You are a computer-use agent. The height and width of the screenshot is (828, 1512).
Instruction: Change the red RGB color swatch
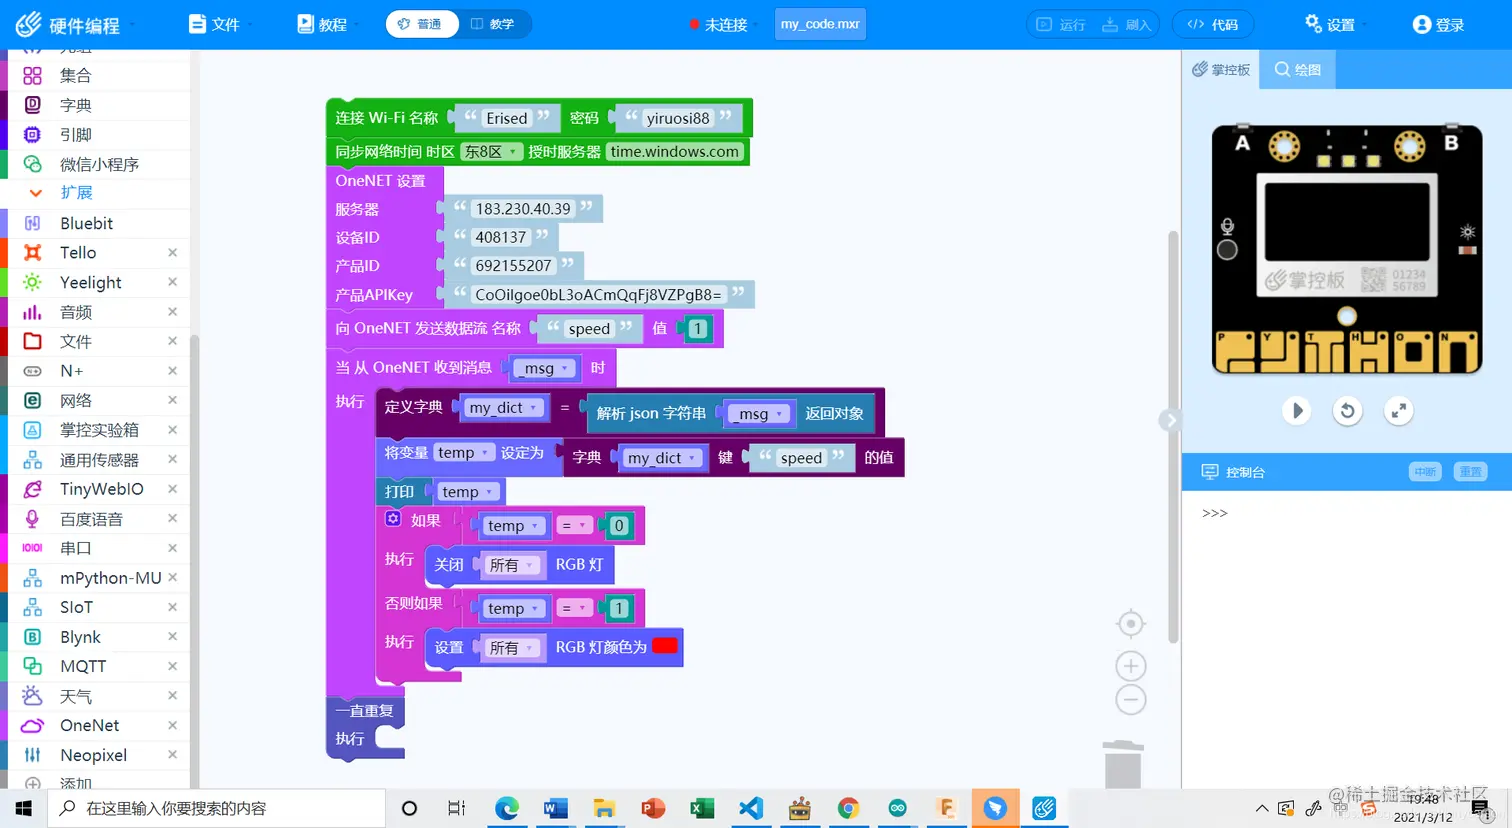click(x=664, y=645)
